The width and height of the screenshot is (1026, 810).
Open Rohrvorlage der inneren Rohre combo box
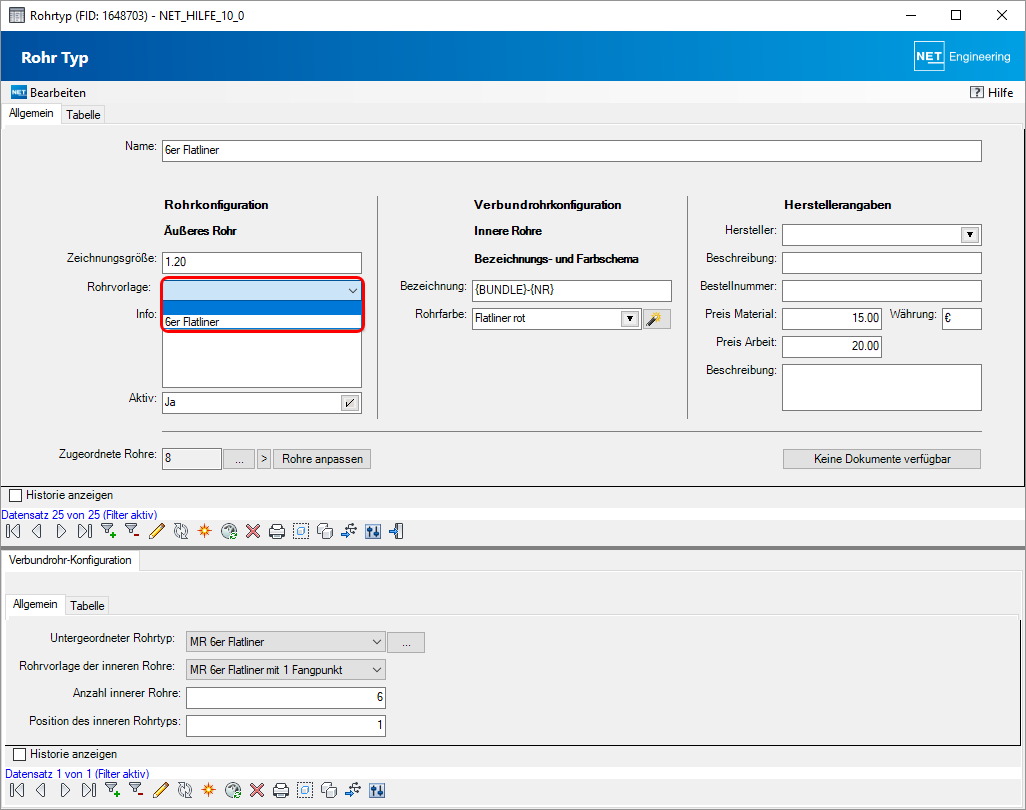(x=286, y=670)
